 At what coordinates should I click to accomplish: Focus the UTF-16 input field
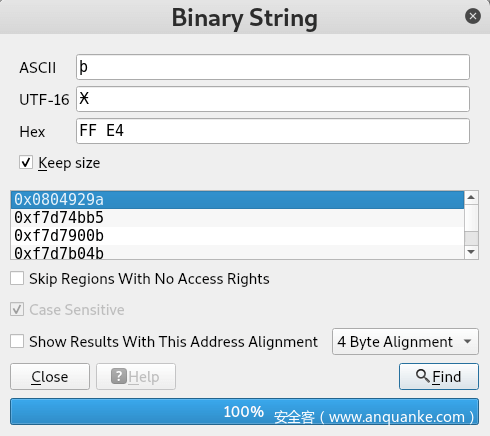coord(273,99)
